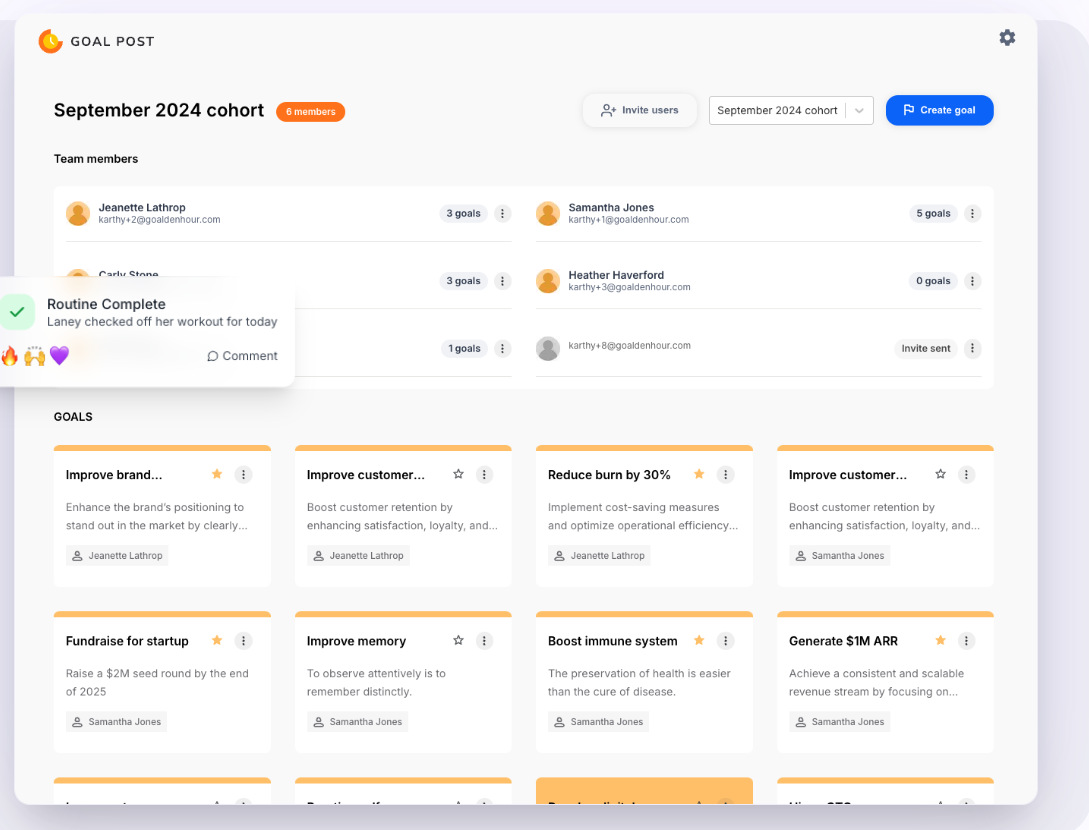Unstar the Reduce burn by 30% goal
Image resolution: width=1089 pixels, height=830 pixels.
(x=698, y=474)
